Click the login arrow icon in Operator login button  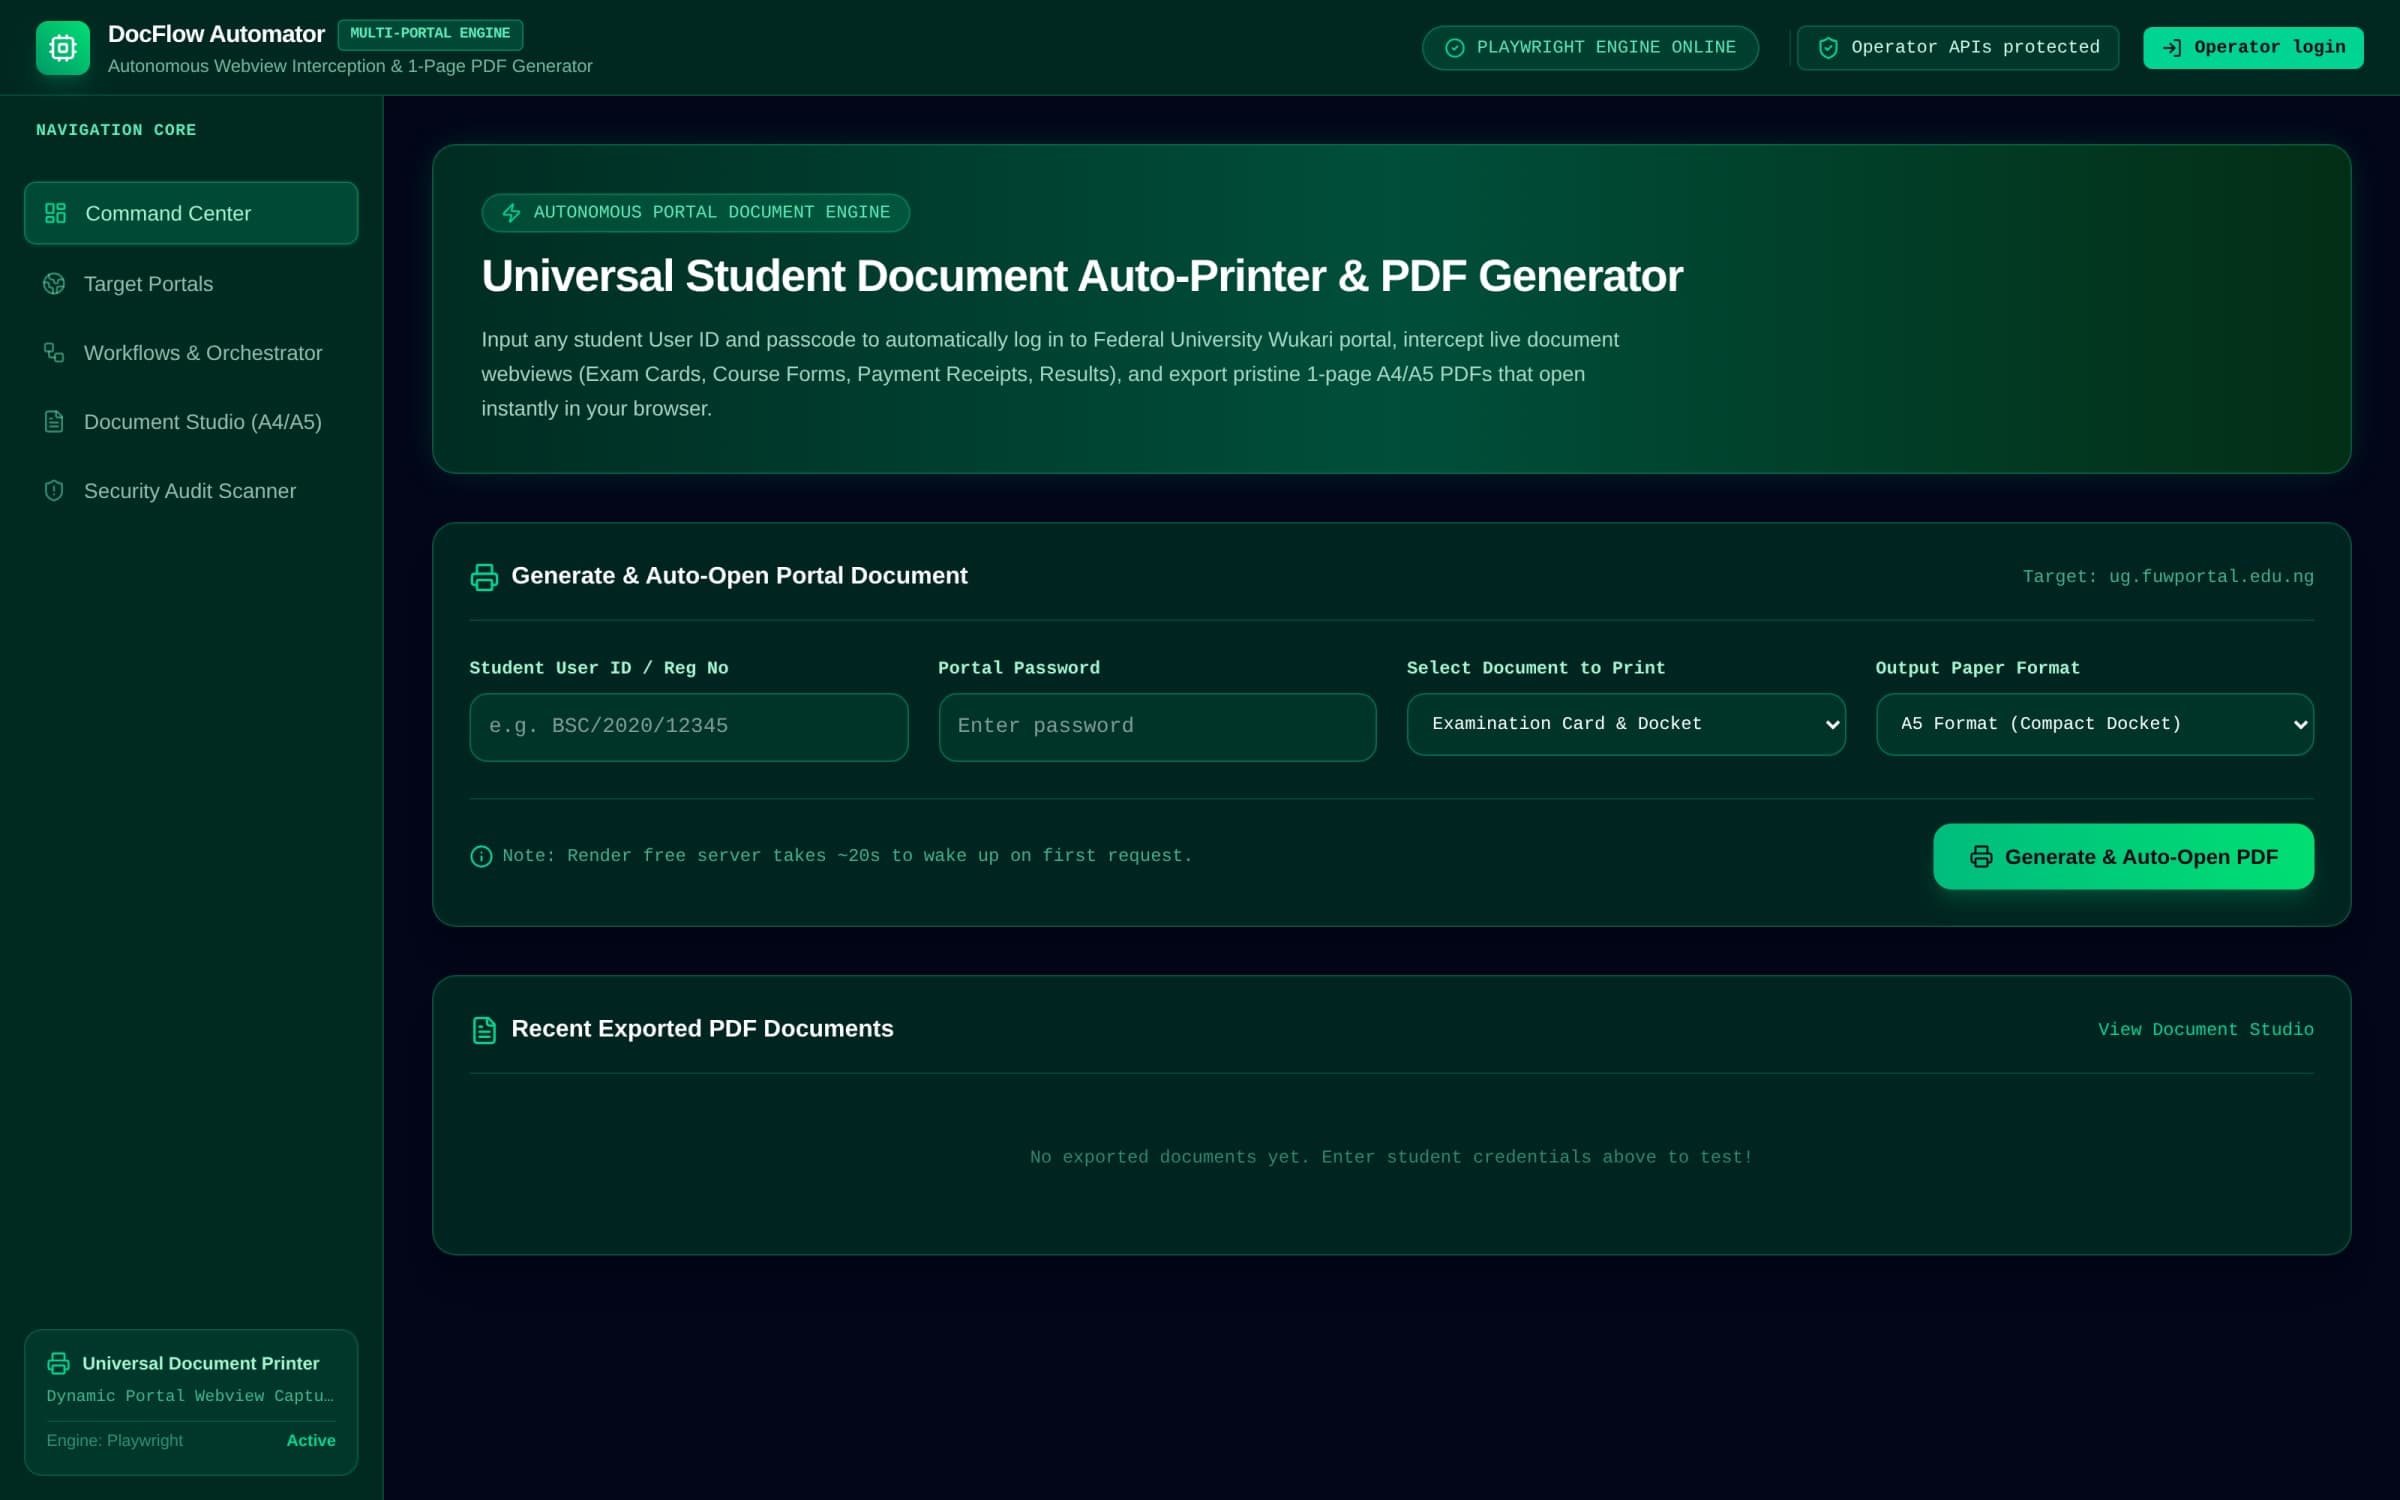tap(2172, 48)
